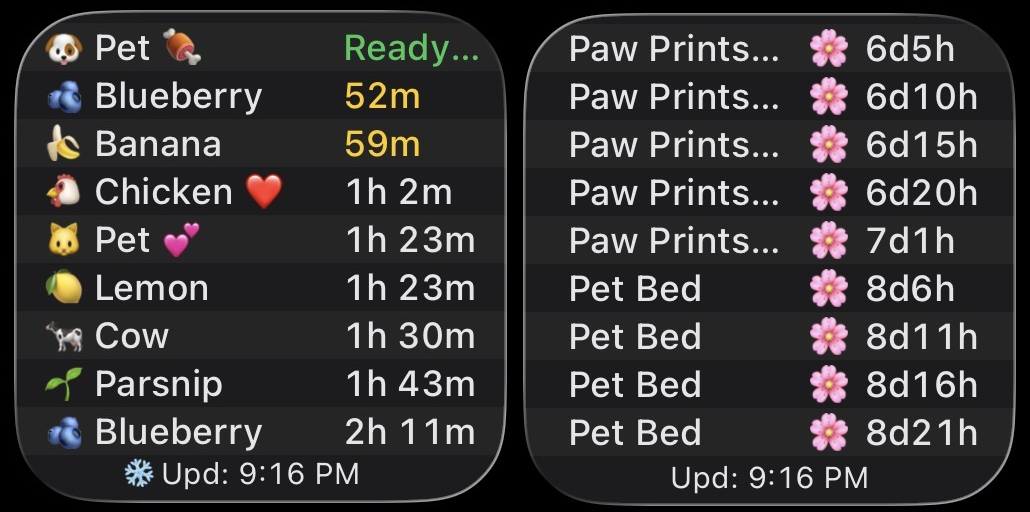Select the Pet Bed entry at 8d6h
The width and height of the screenshot is (1030, 512).
(635, 288)
